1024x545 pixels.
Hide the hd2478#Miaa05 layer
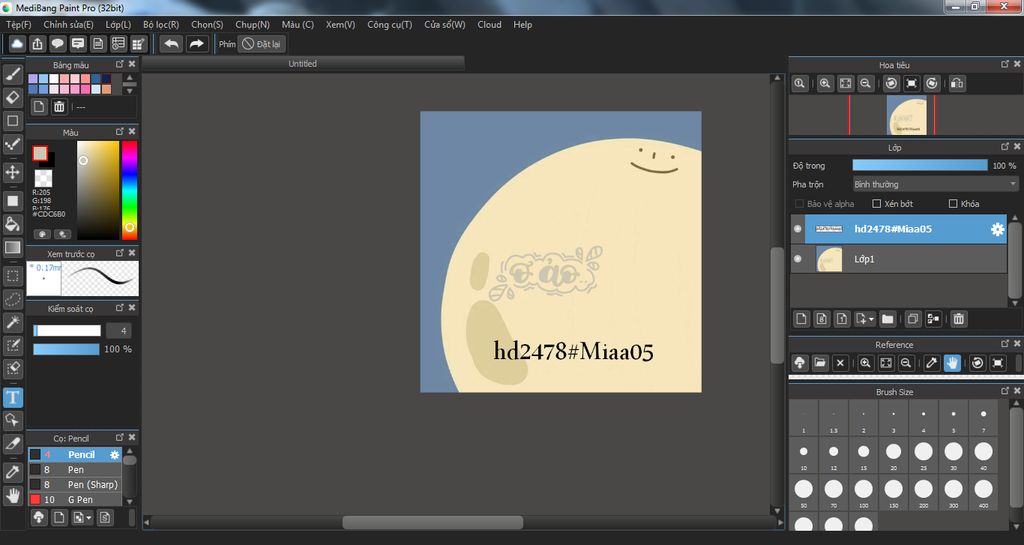[797, 229]
